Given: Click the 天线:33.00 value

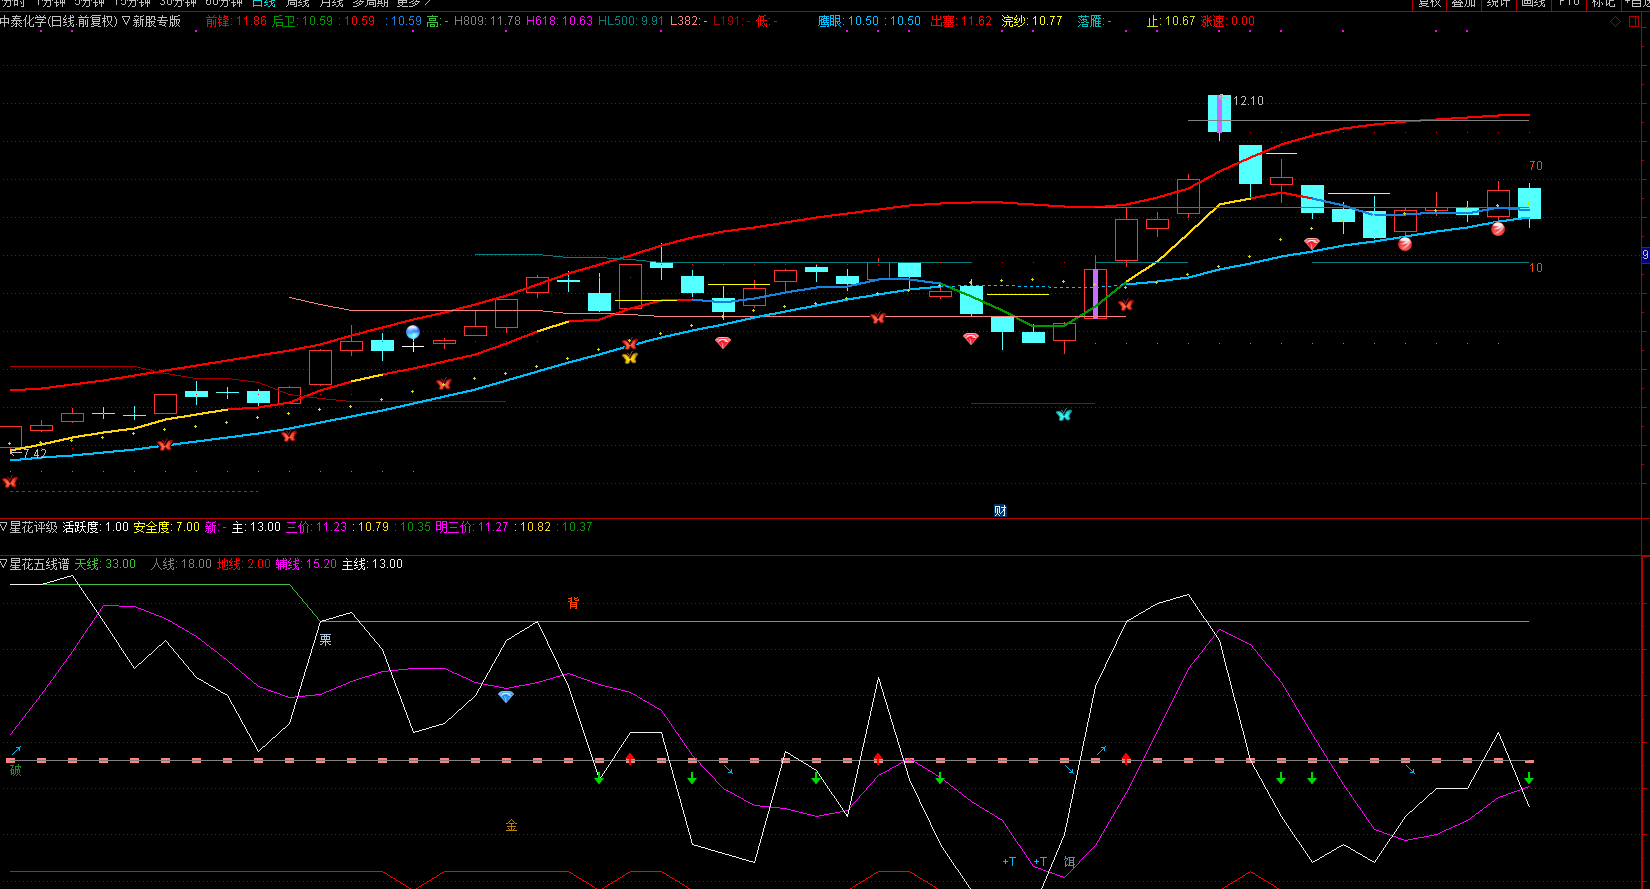Looking at the screenshot, I should tap(105, 564).
